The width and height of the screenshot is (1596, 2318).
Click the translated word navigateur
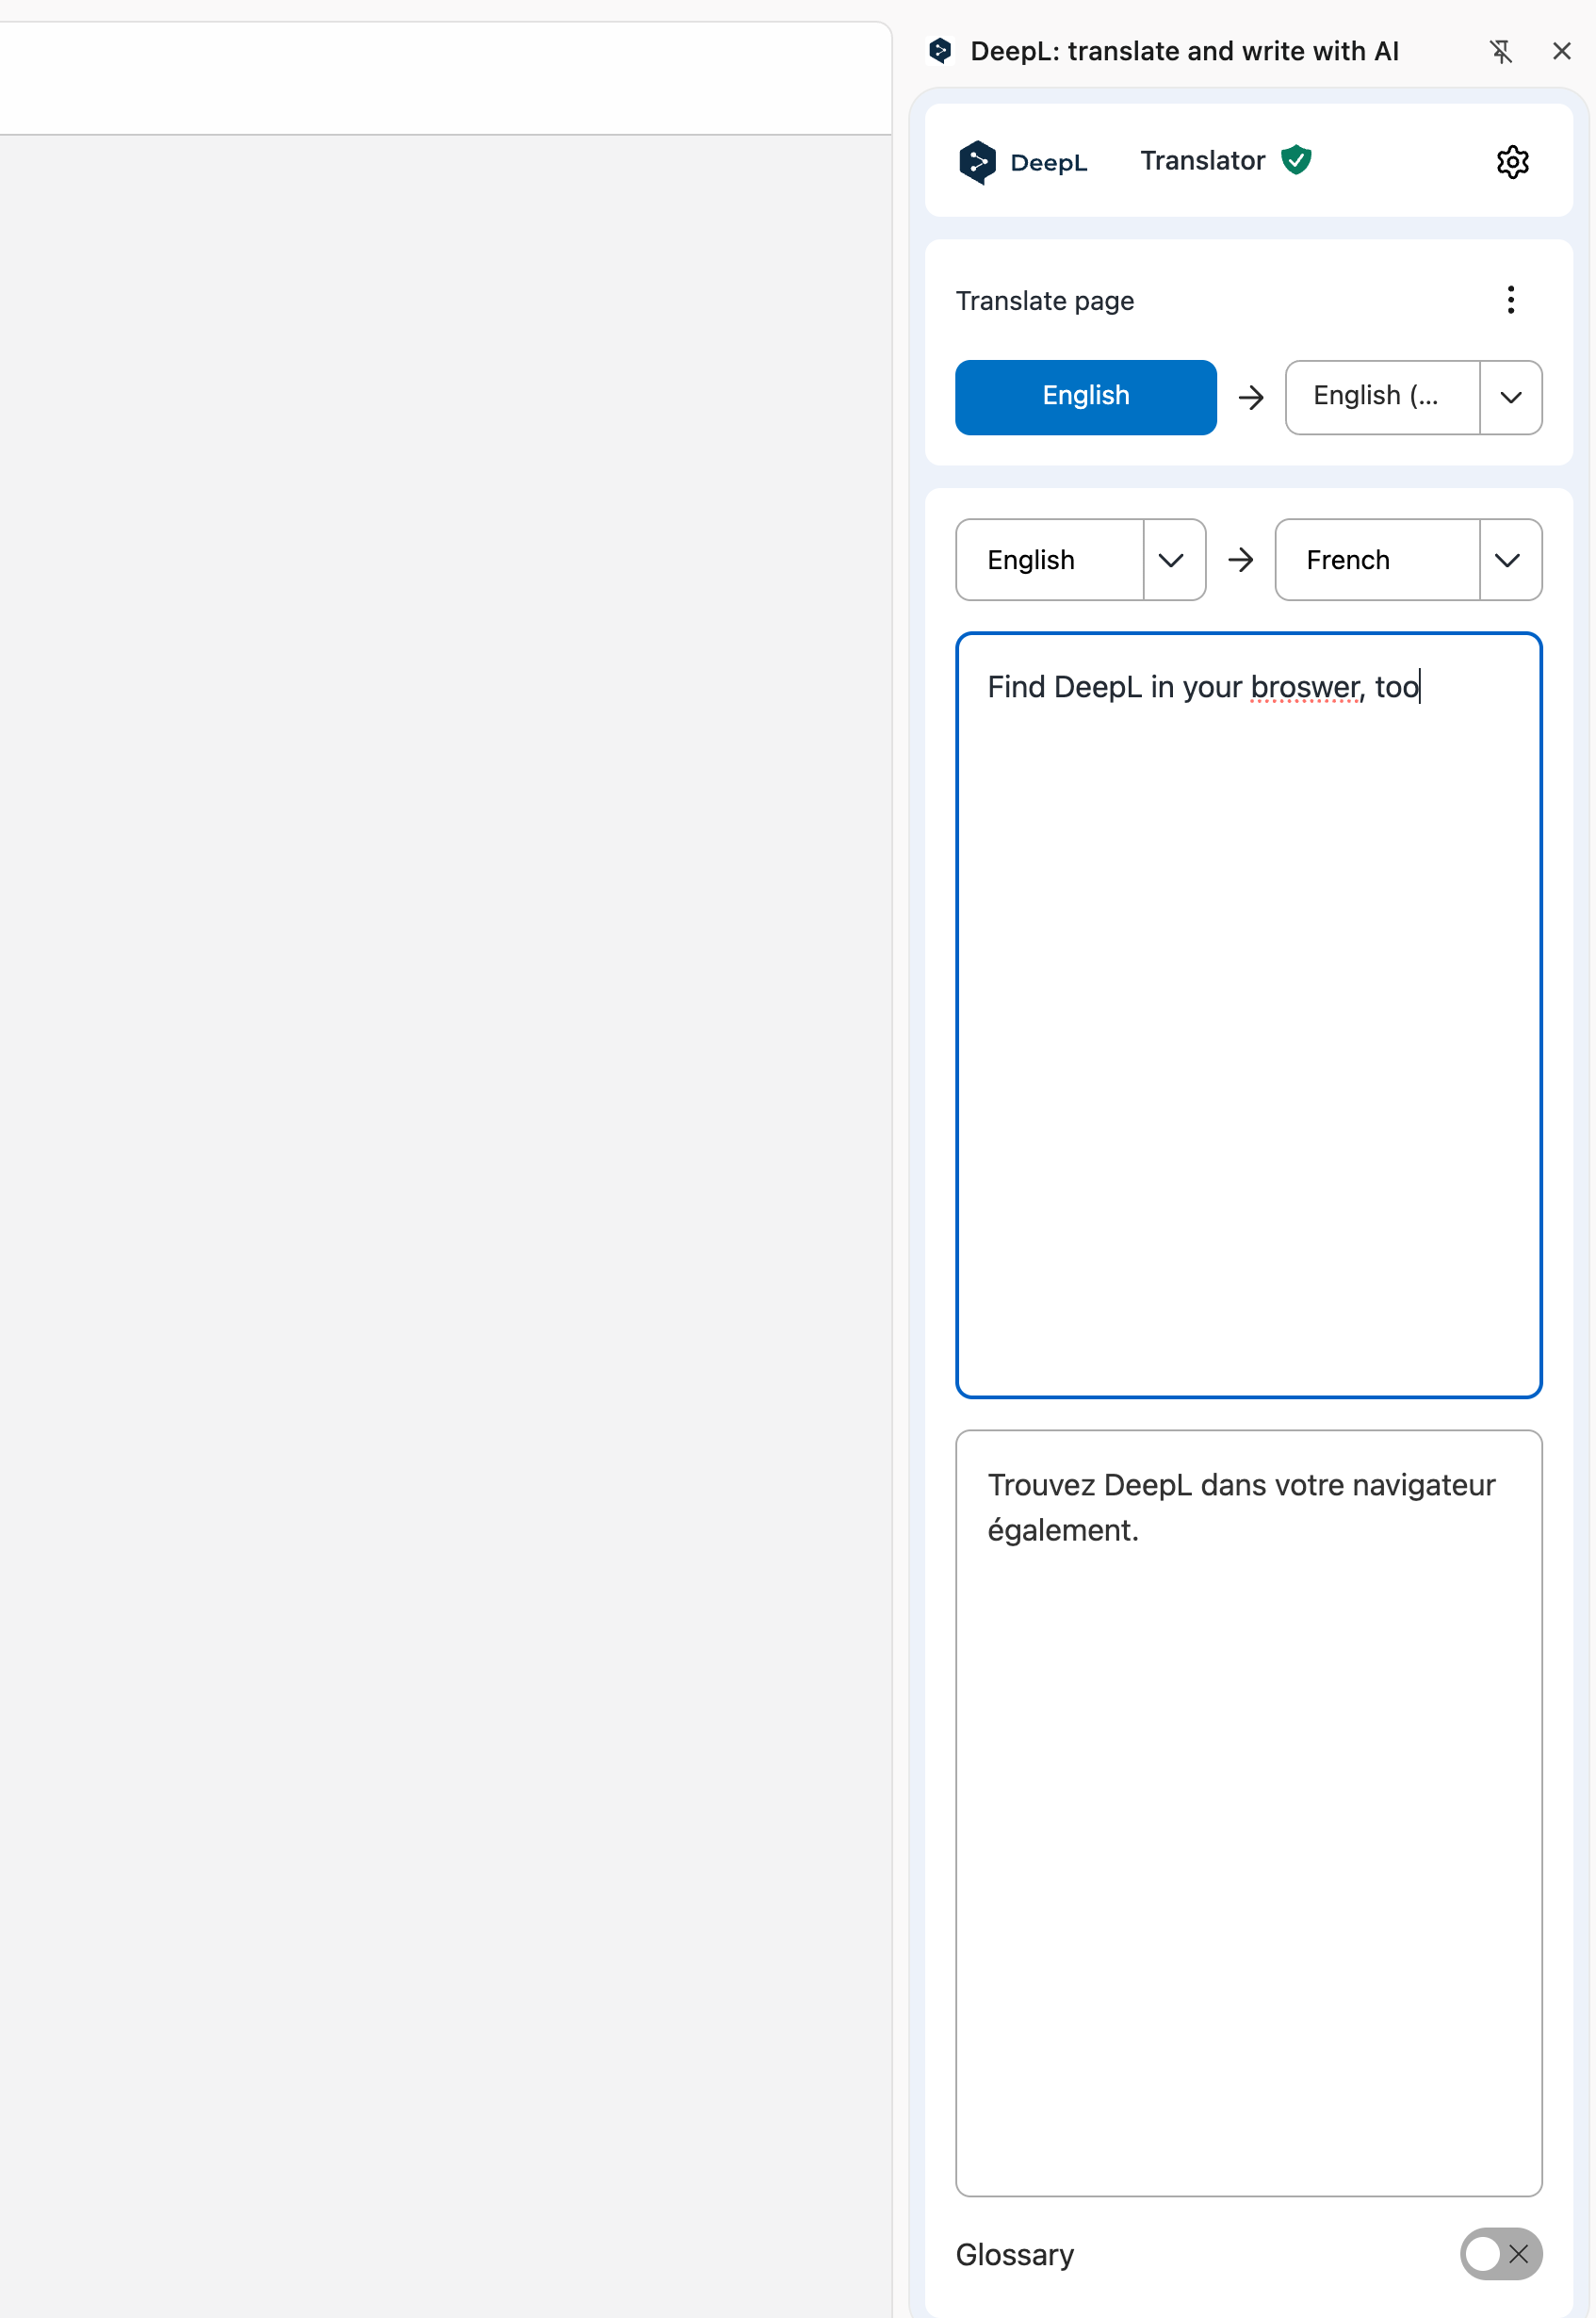coord(1423,1486)
